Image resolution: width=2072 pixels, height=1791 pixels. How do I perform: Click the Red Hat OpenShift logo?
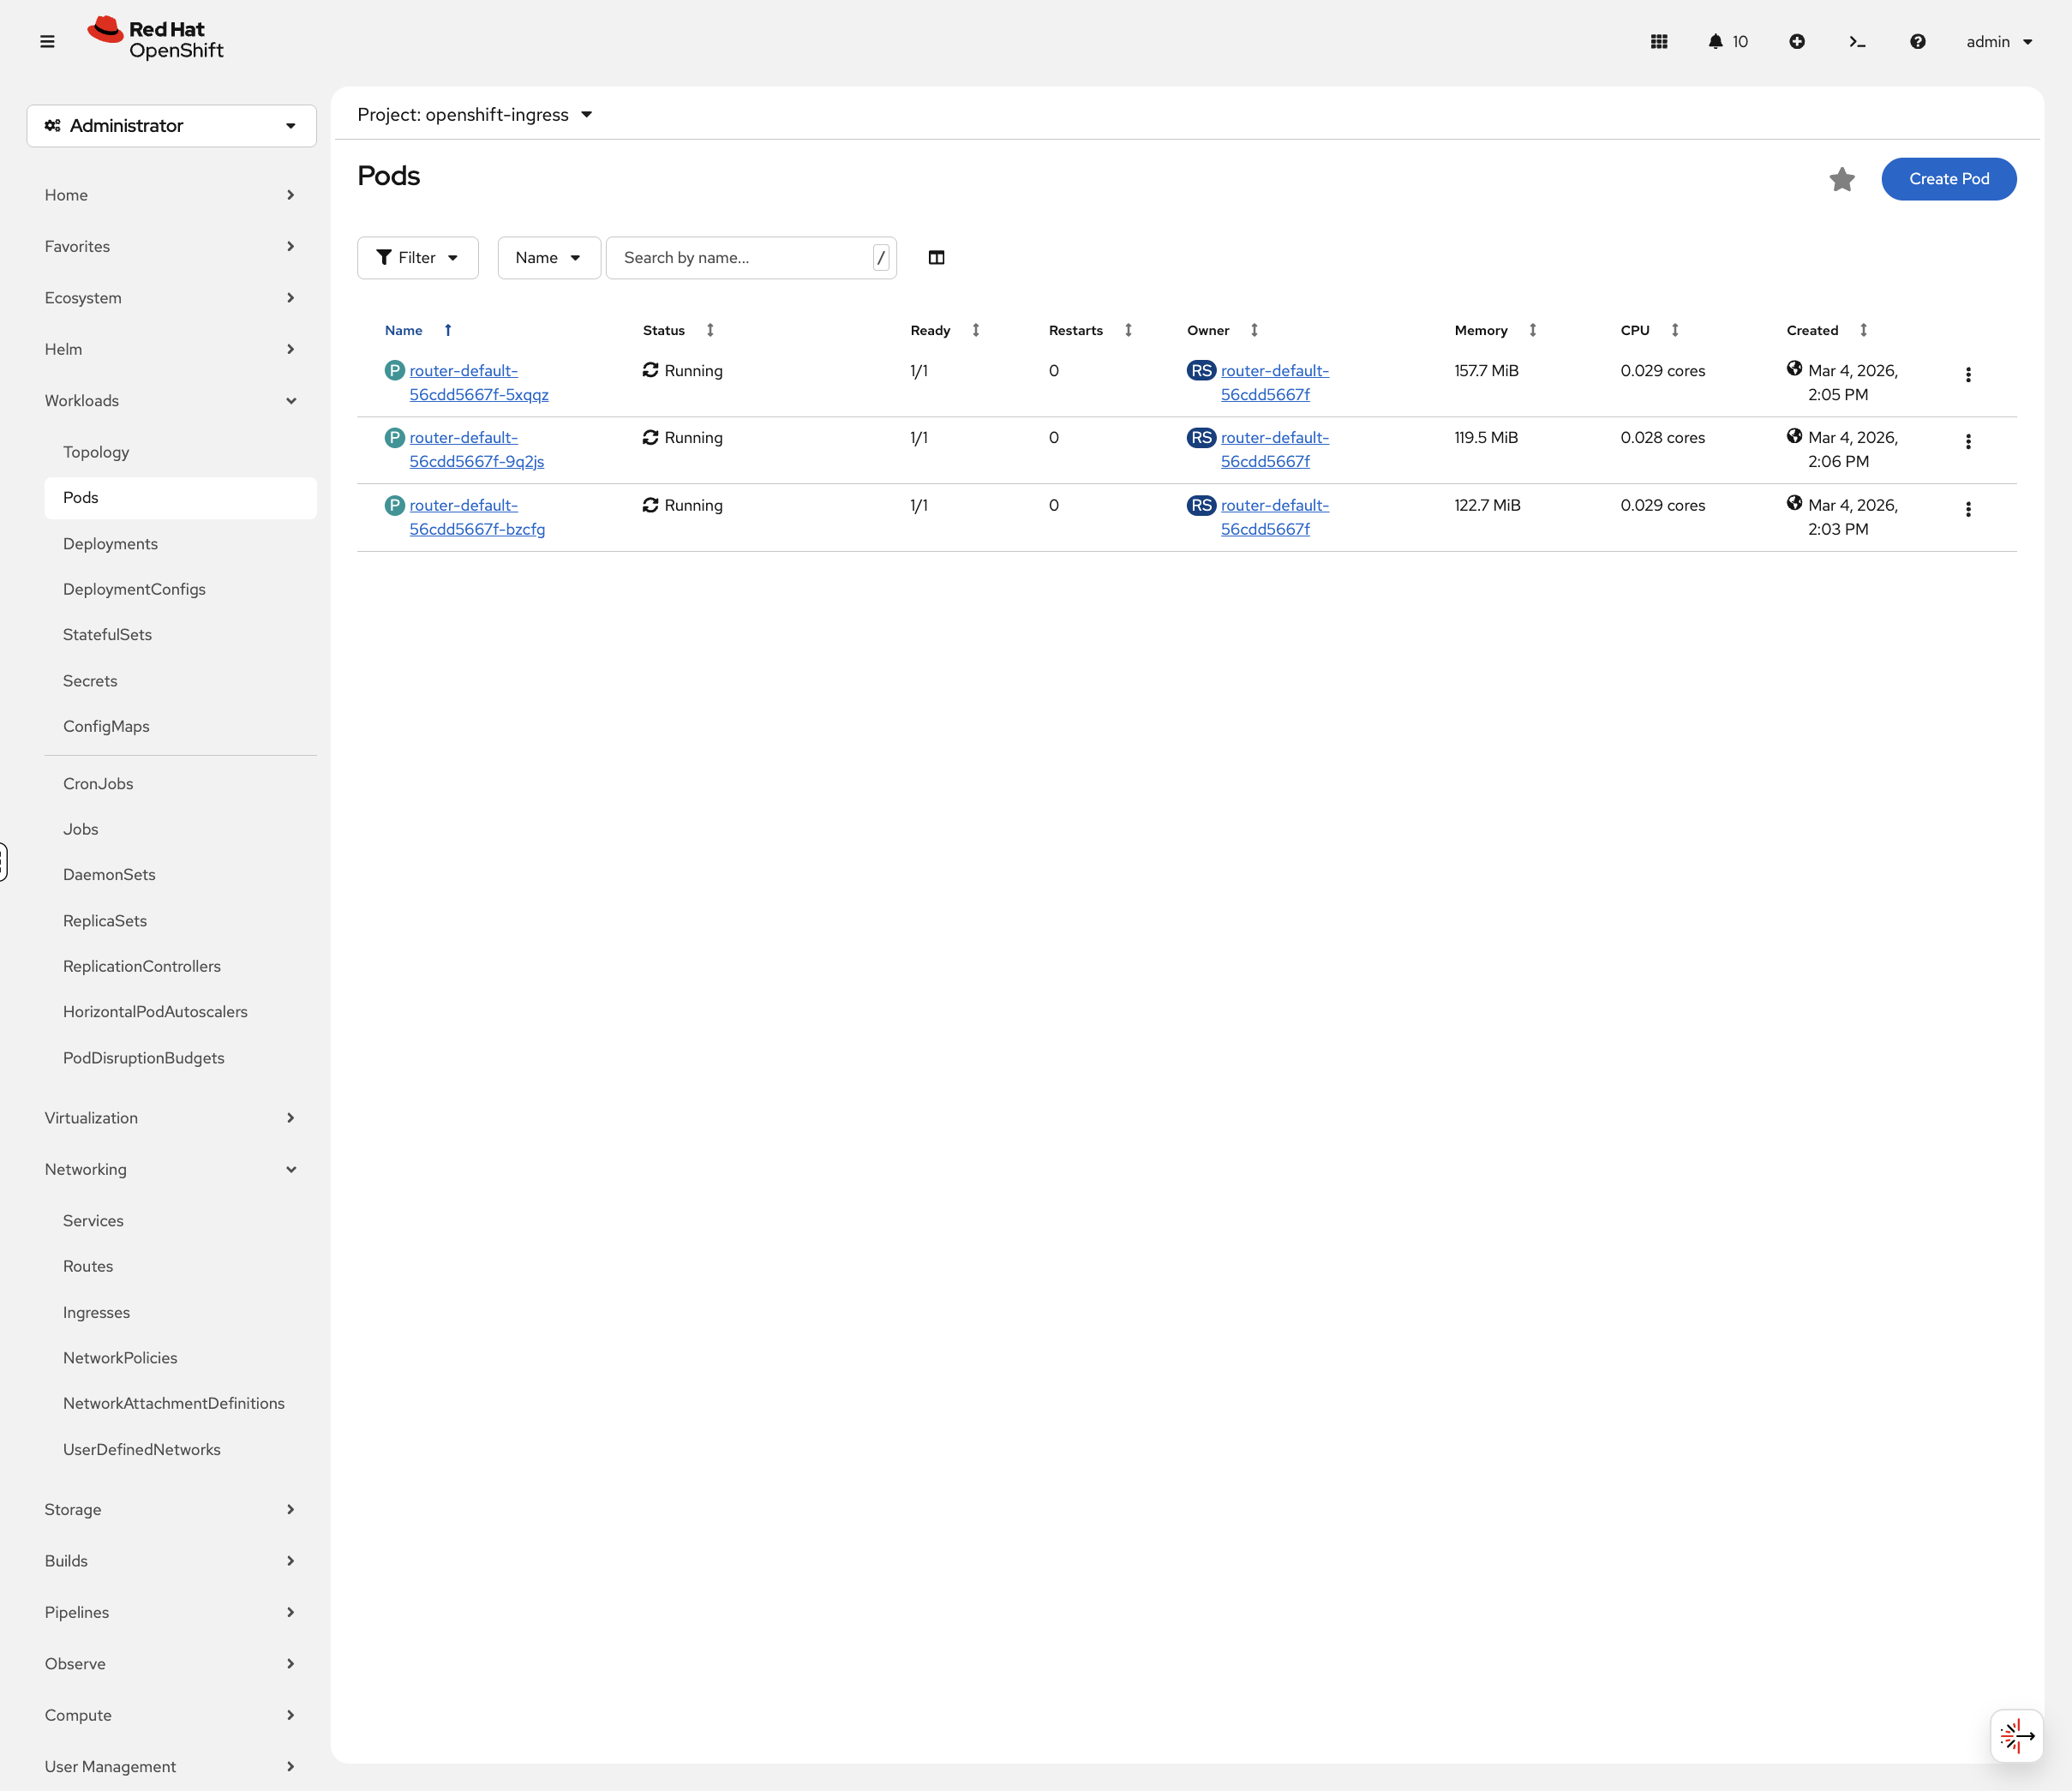tap(155, 37)
